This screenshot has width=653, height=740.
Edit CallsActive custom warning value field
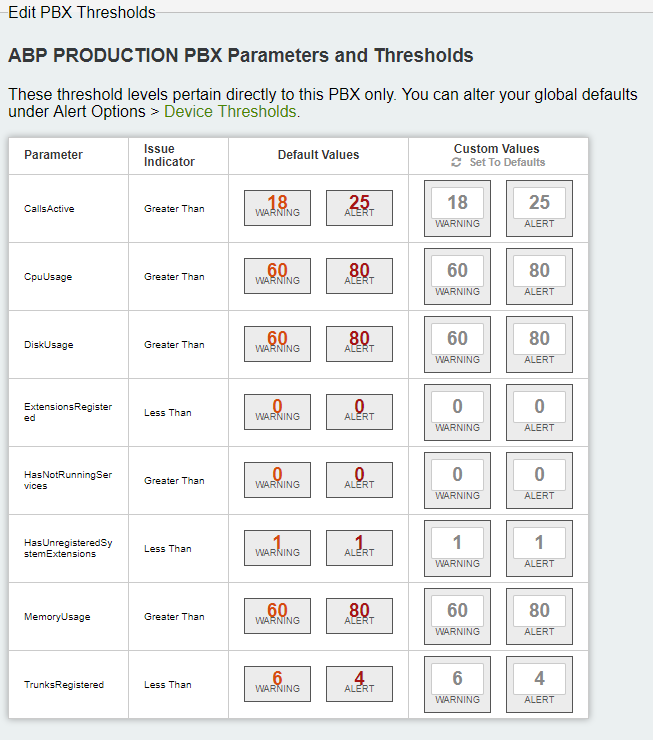(x=457, y=202)
